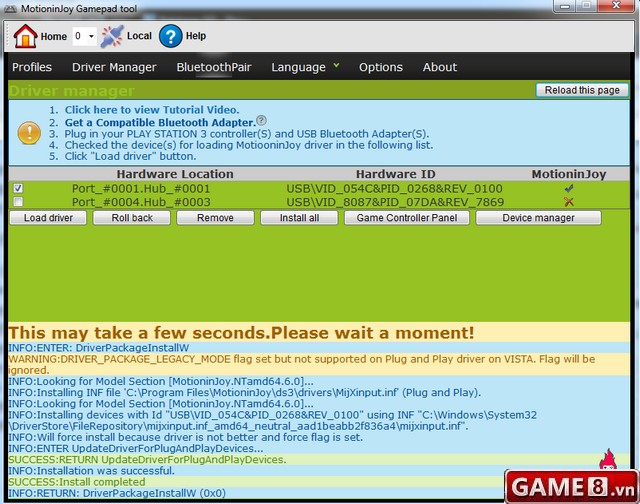Click the Home label in the toolbar
640x504 pixels.
click(x=53, y=36)
